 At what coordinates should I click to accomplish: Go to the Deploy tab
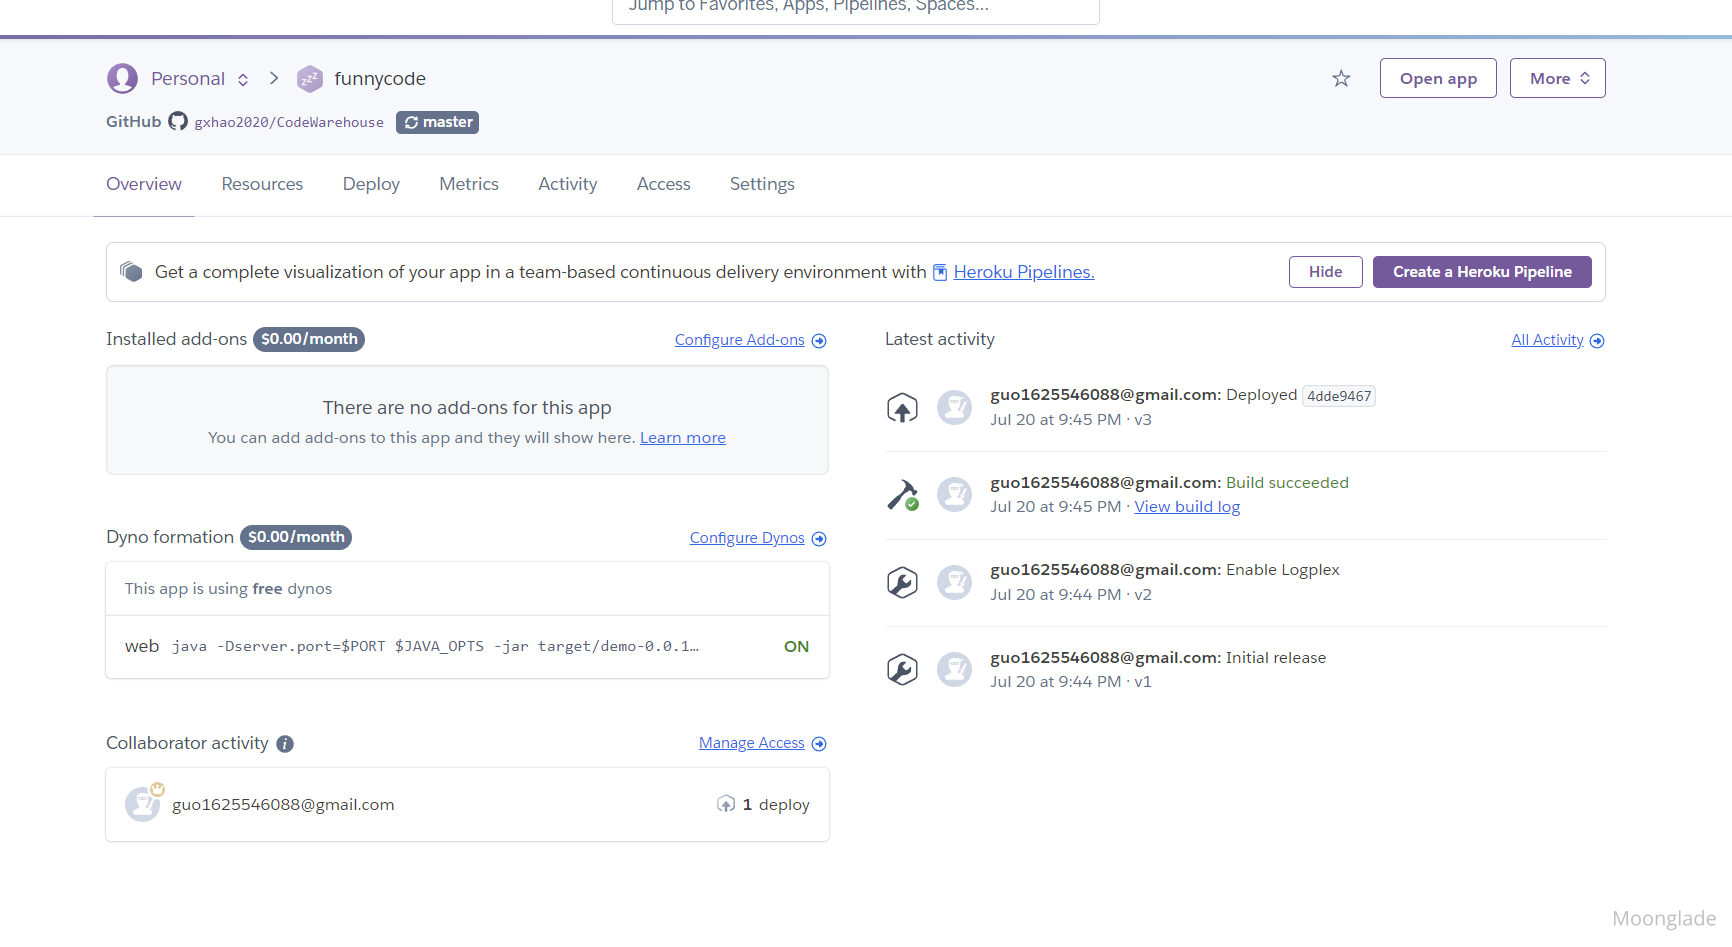371,184
